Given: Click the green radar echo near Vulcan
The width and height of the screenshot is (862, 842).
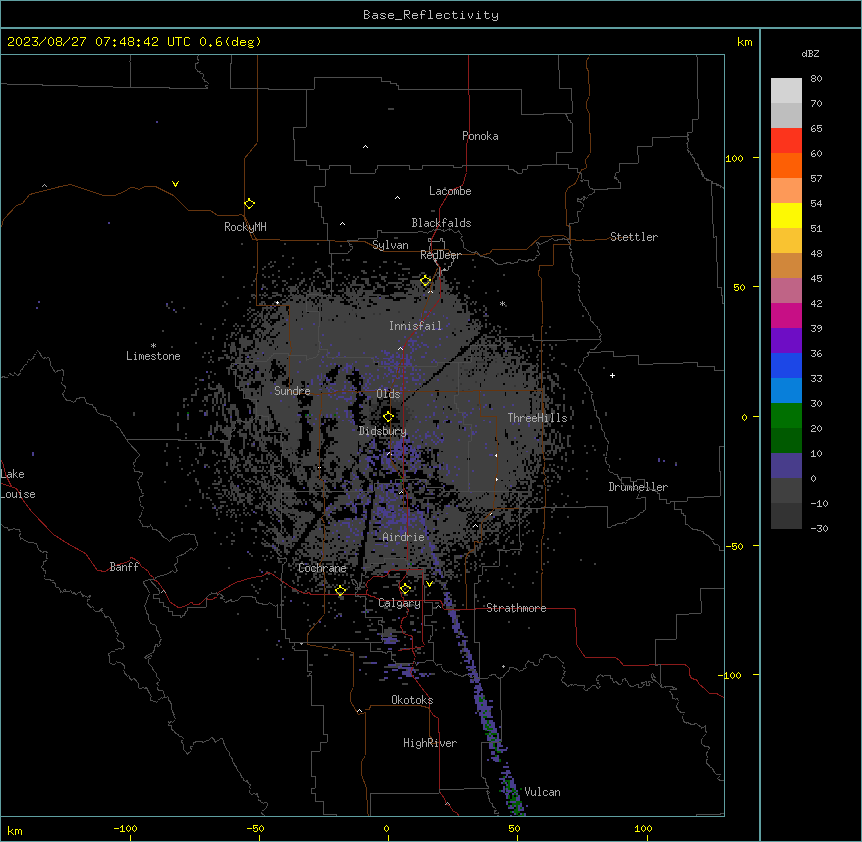Looking at the screenshot, I should pyautogui.click(x=513, y=795).
